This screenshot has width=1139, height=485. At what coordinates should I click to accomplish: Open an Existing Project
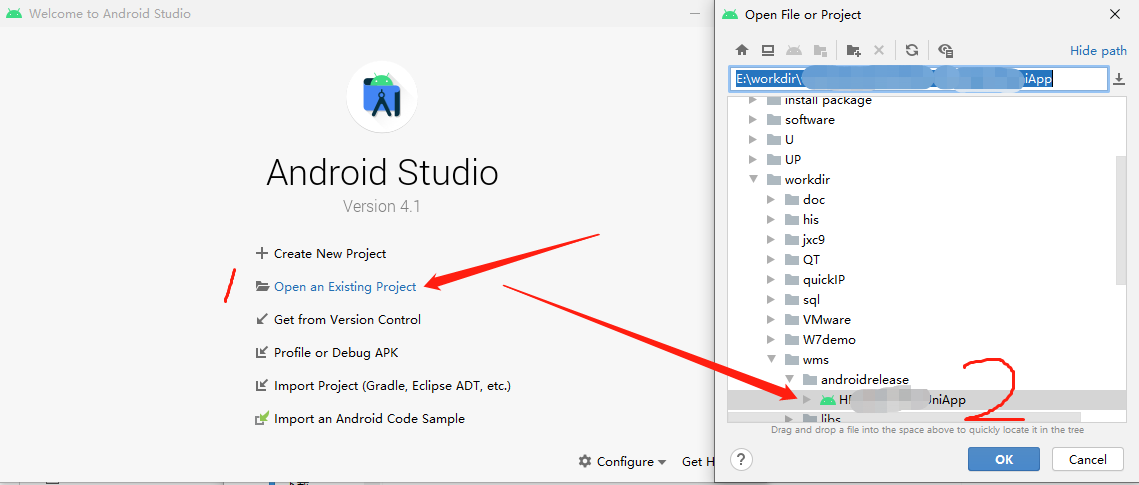coord(345,287)
